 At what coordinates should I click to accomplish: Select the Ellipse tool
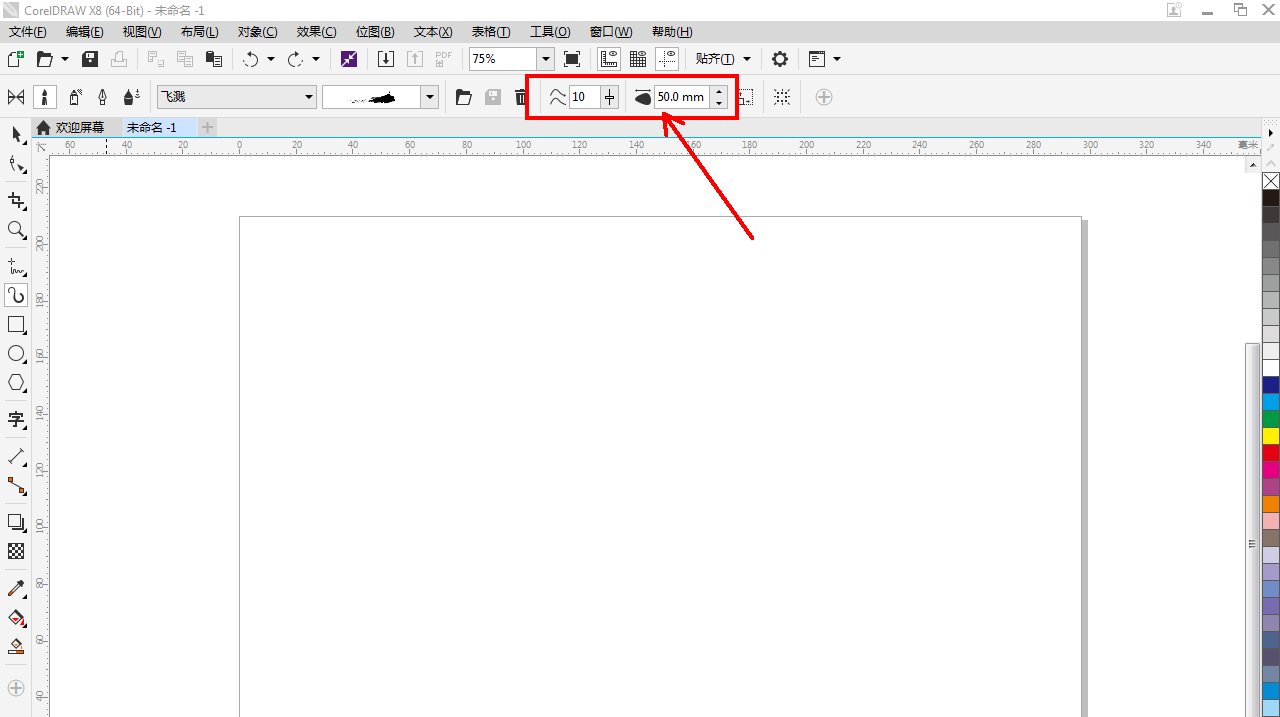pyautogui.click(x=16, y=354)
